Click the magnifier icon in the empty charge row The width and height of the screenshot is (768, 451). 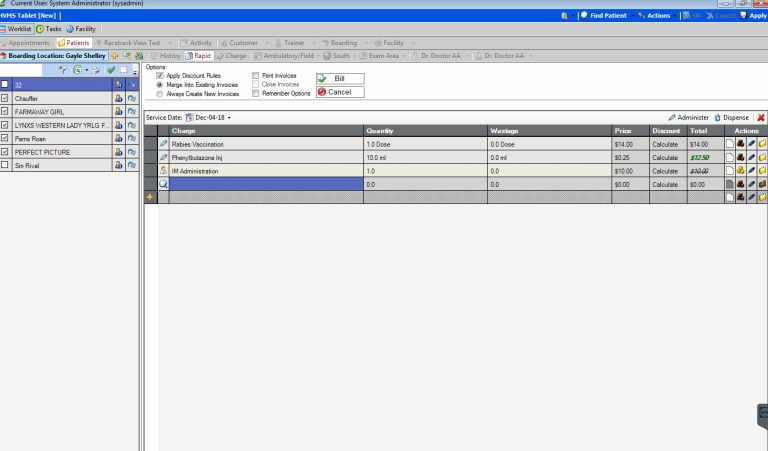point(164,185)
